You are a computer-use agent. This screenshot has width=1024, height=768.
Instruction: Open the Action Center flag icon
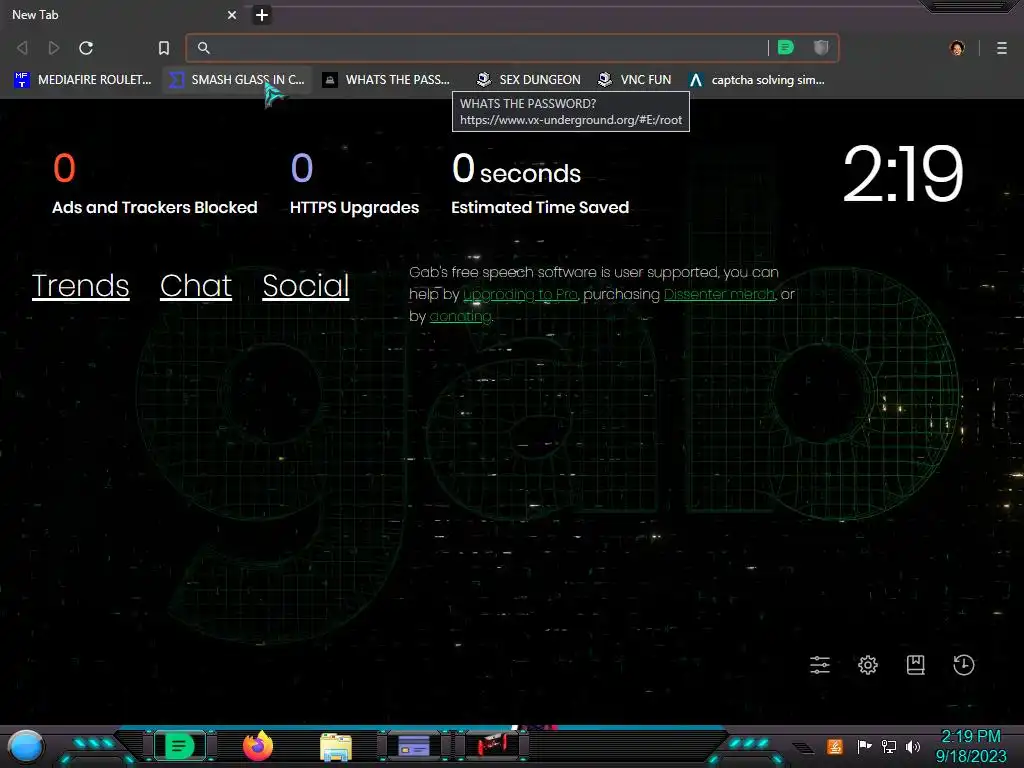point(864,746)
